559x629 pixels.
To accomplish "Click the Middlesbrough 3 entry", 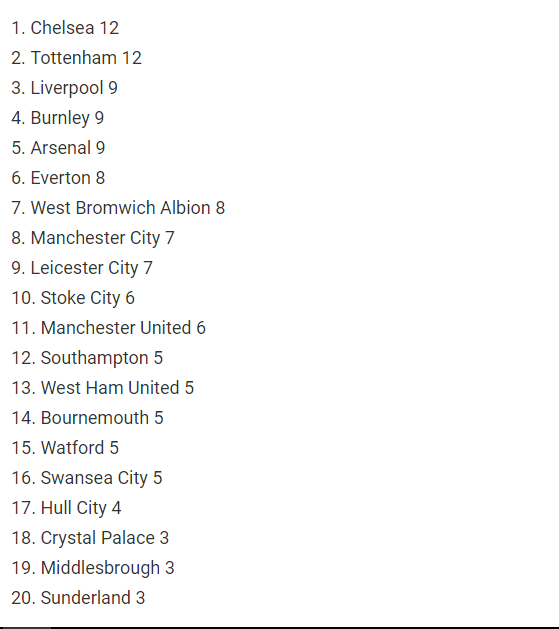I will coord(93,568).
